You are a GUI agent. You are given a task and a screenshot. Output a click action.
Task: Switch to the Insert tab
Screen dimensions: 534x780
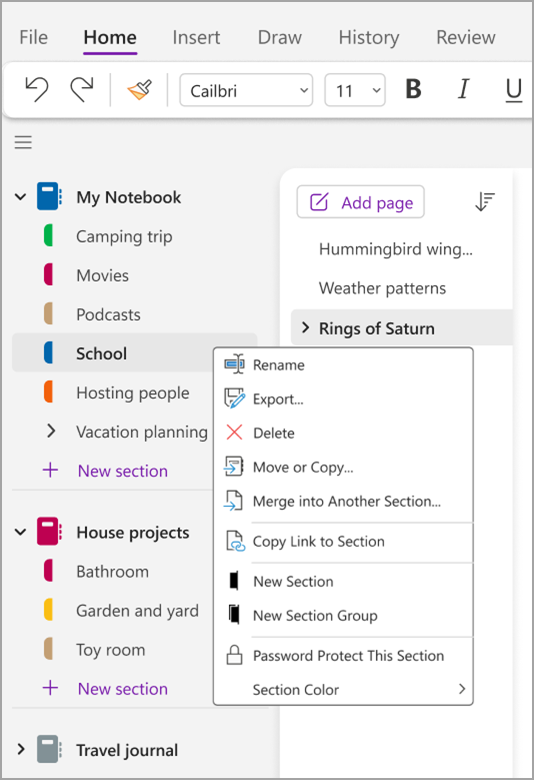[196, 37]
